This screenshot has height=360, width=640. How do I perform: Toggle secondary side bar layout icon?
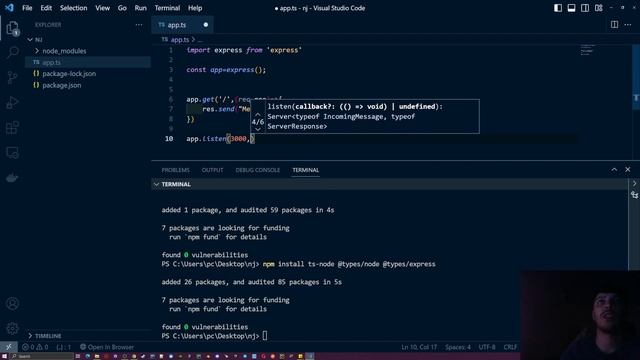point(585,8)
